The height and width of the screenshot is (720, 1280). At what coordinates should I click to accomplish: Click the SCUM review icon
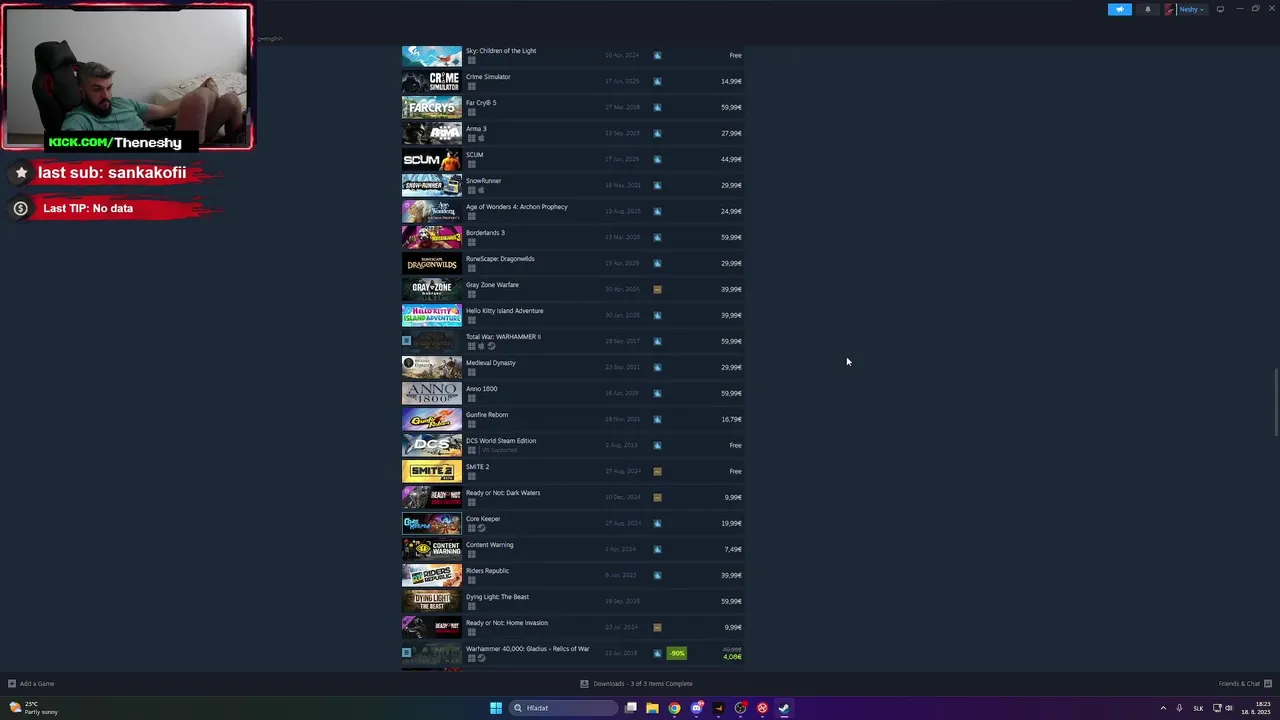[657, 159]
